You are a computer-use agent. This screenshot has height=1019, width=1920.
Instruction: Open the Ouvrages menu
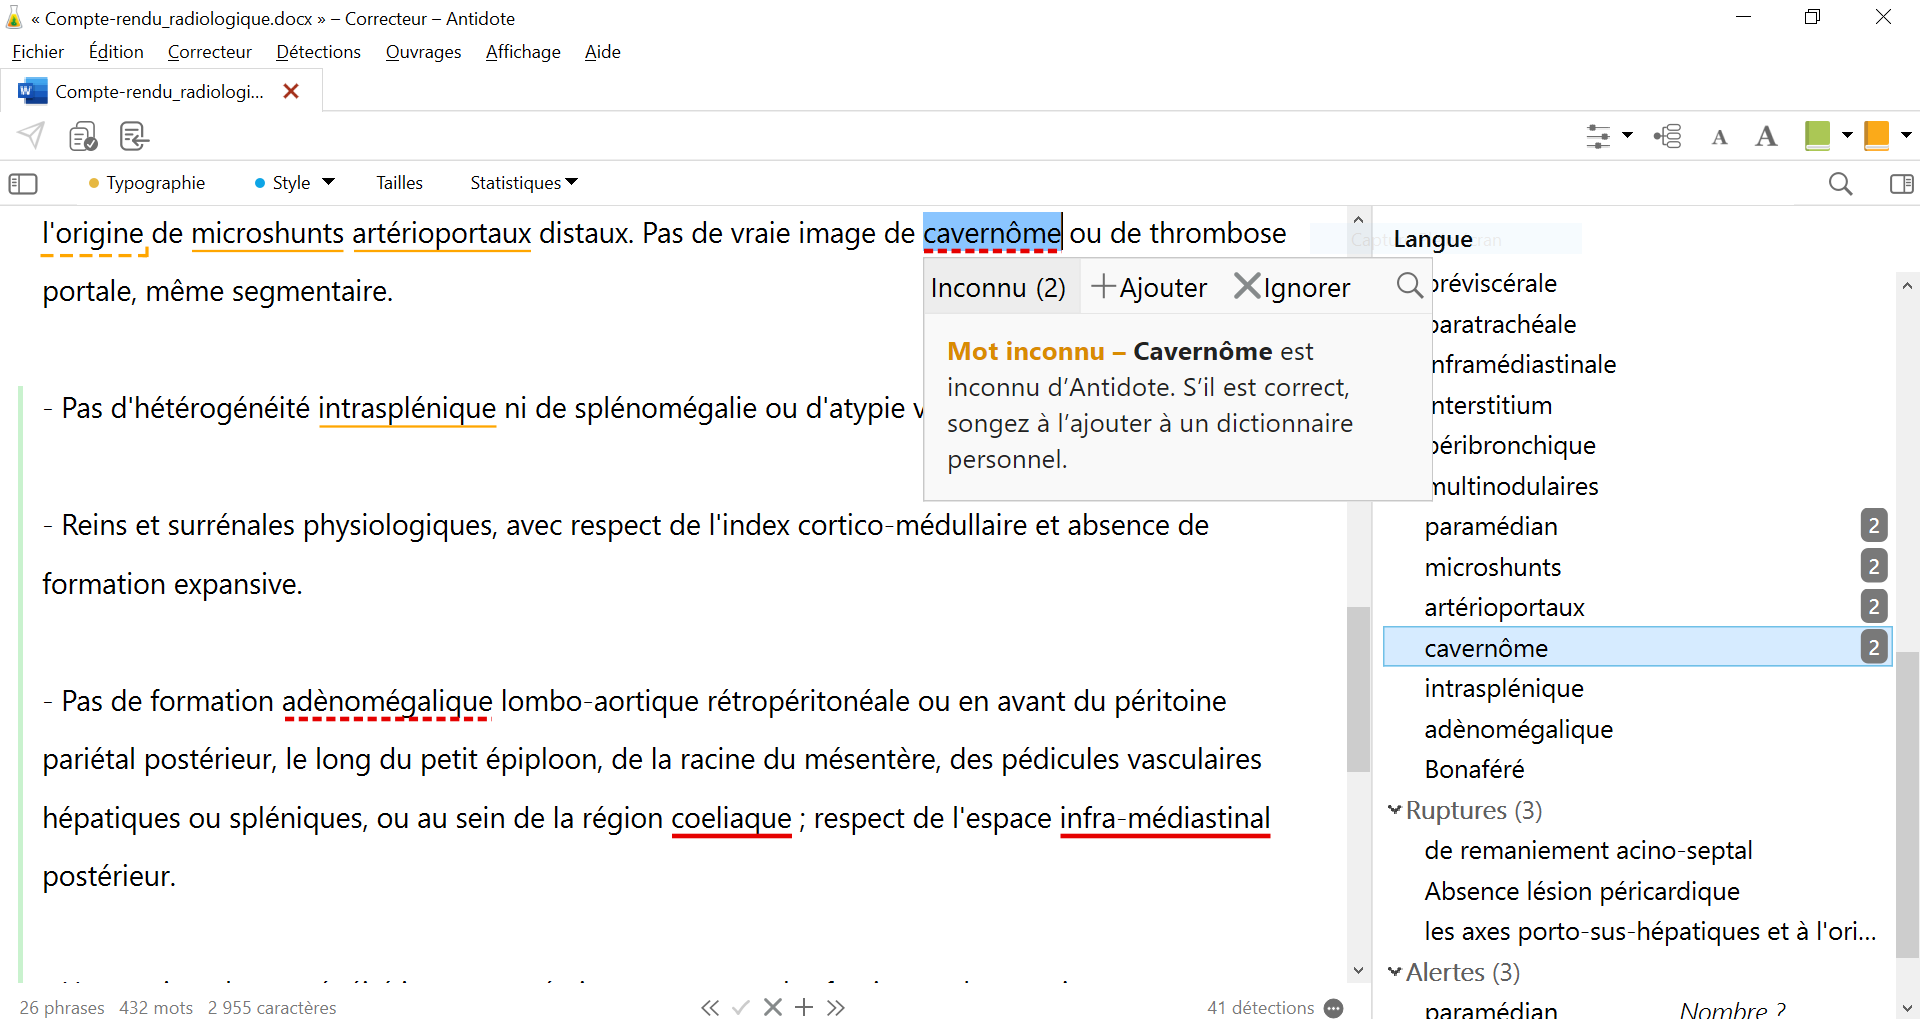coord(423,52)
